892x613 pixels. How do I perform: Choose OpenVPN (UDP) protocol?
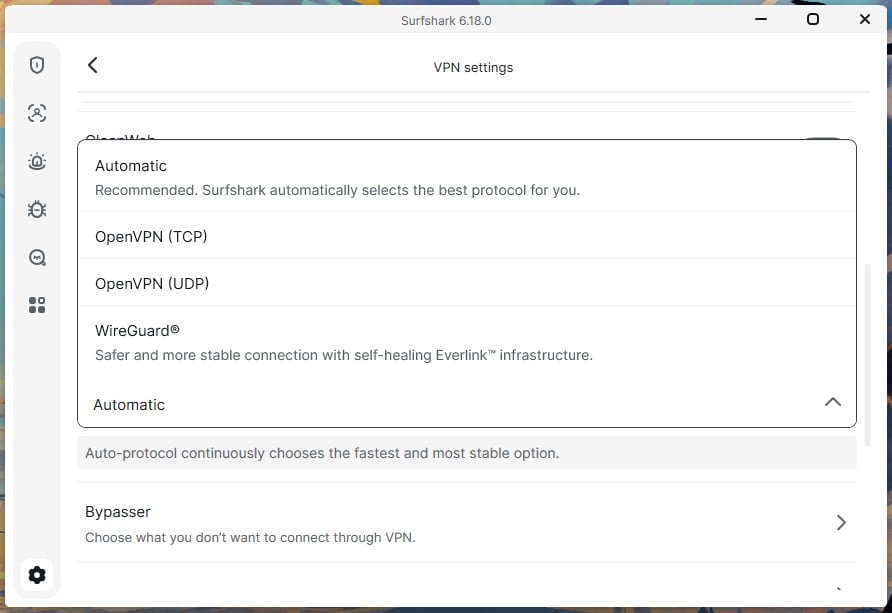[466, 283]
